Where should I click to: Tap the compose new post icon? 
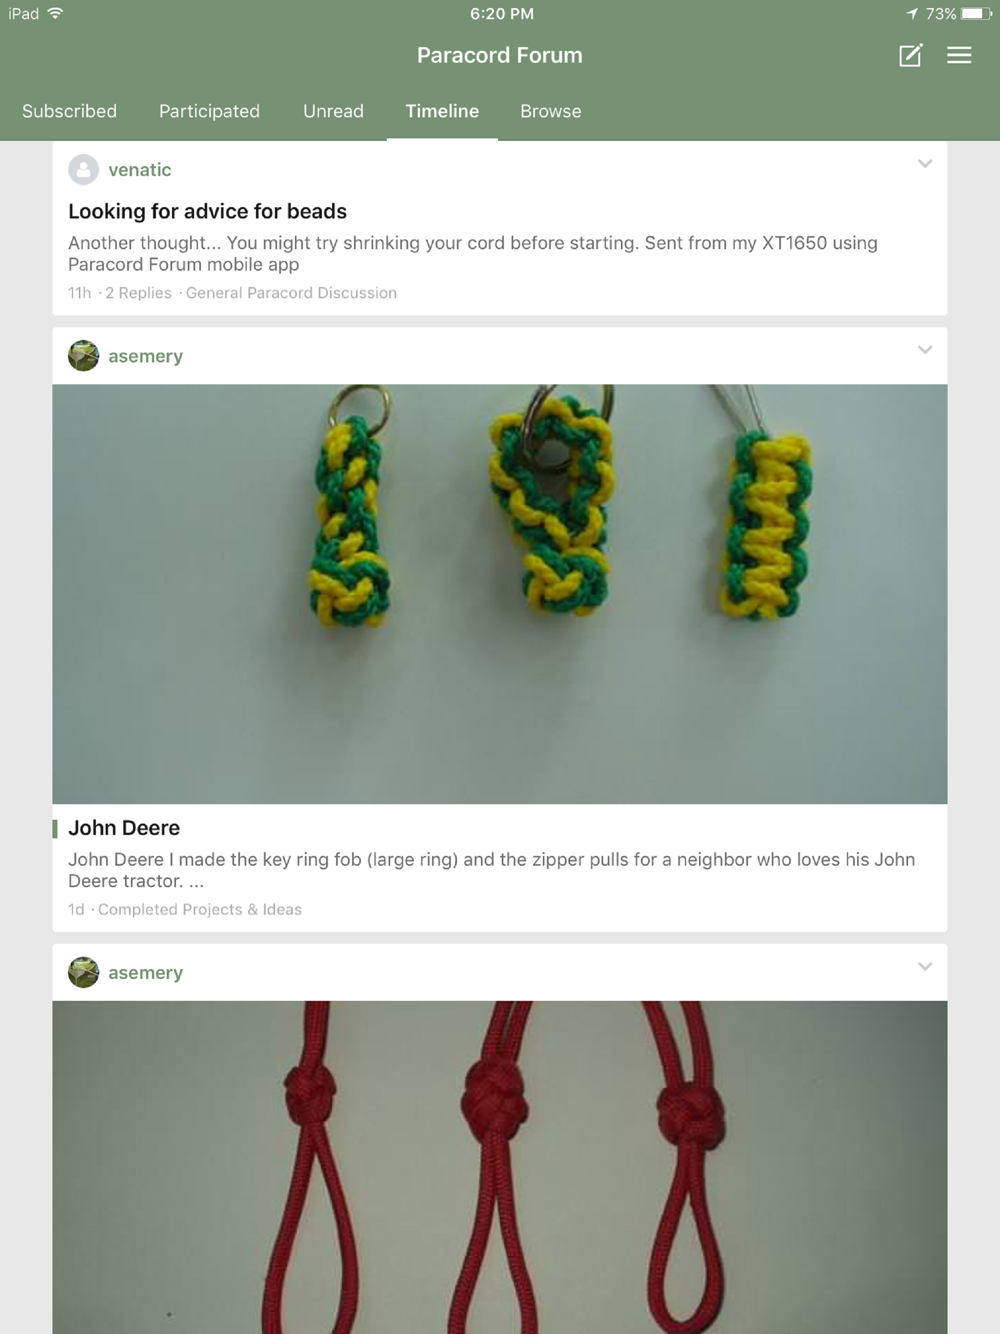pos(910,55)
